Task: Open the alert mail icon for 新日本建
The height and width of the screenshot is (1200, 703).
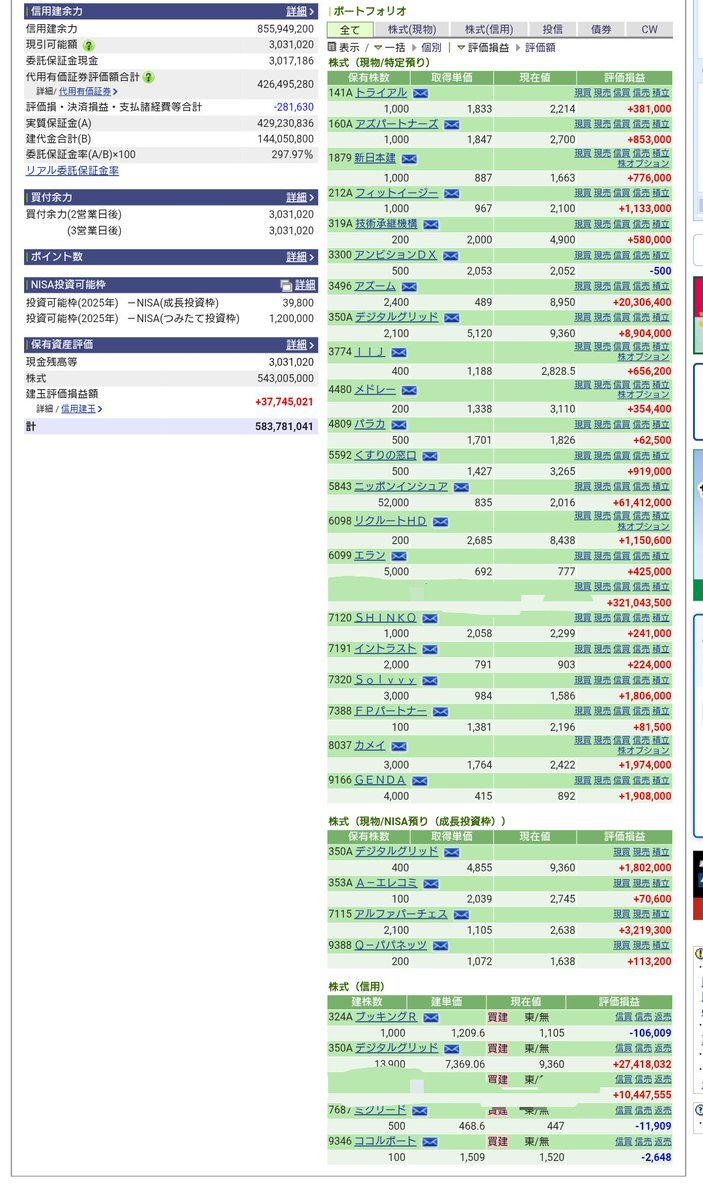Action: point(409,158)
